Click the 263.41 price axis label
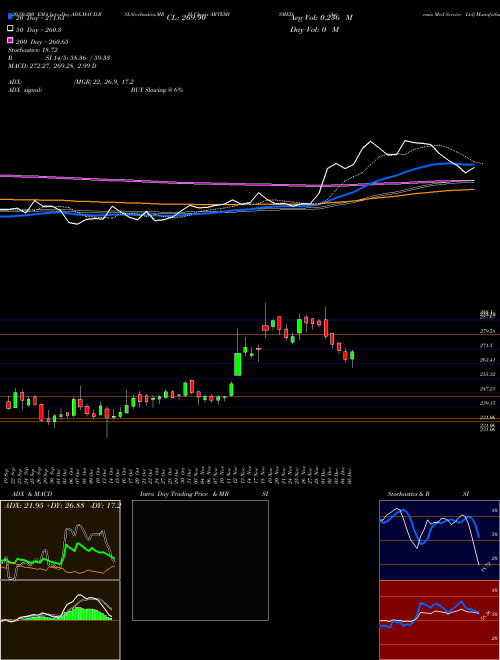The image size is (500, 660). coord(487,360)
